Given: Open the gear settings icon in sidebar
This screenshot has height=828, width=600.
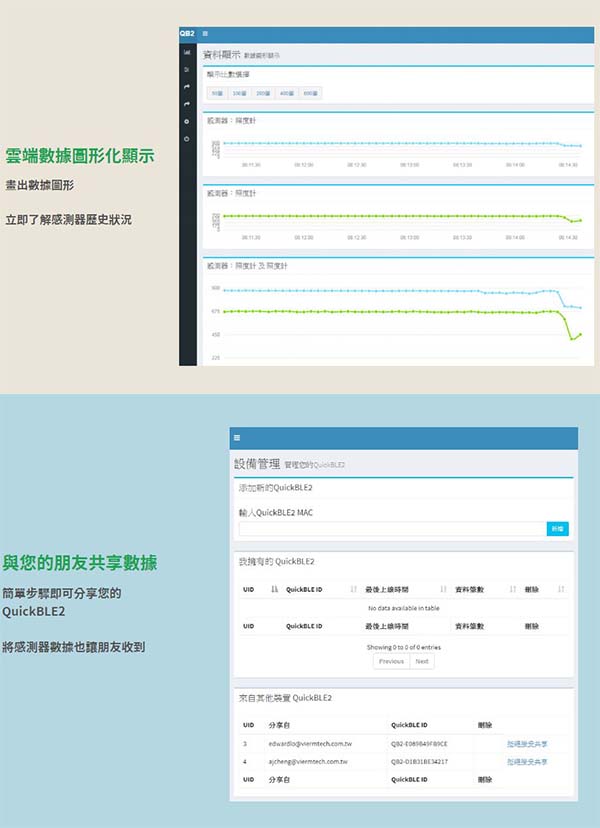Looking at the screenshot, I should [x=187, y=121].
